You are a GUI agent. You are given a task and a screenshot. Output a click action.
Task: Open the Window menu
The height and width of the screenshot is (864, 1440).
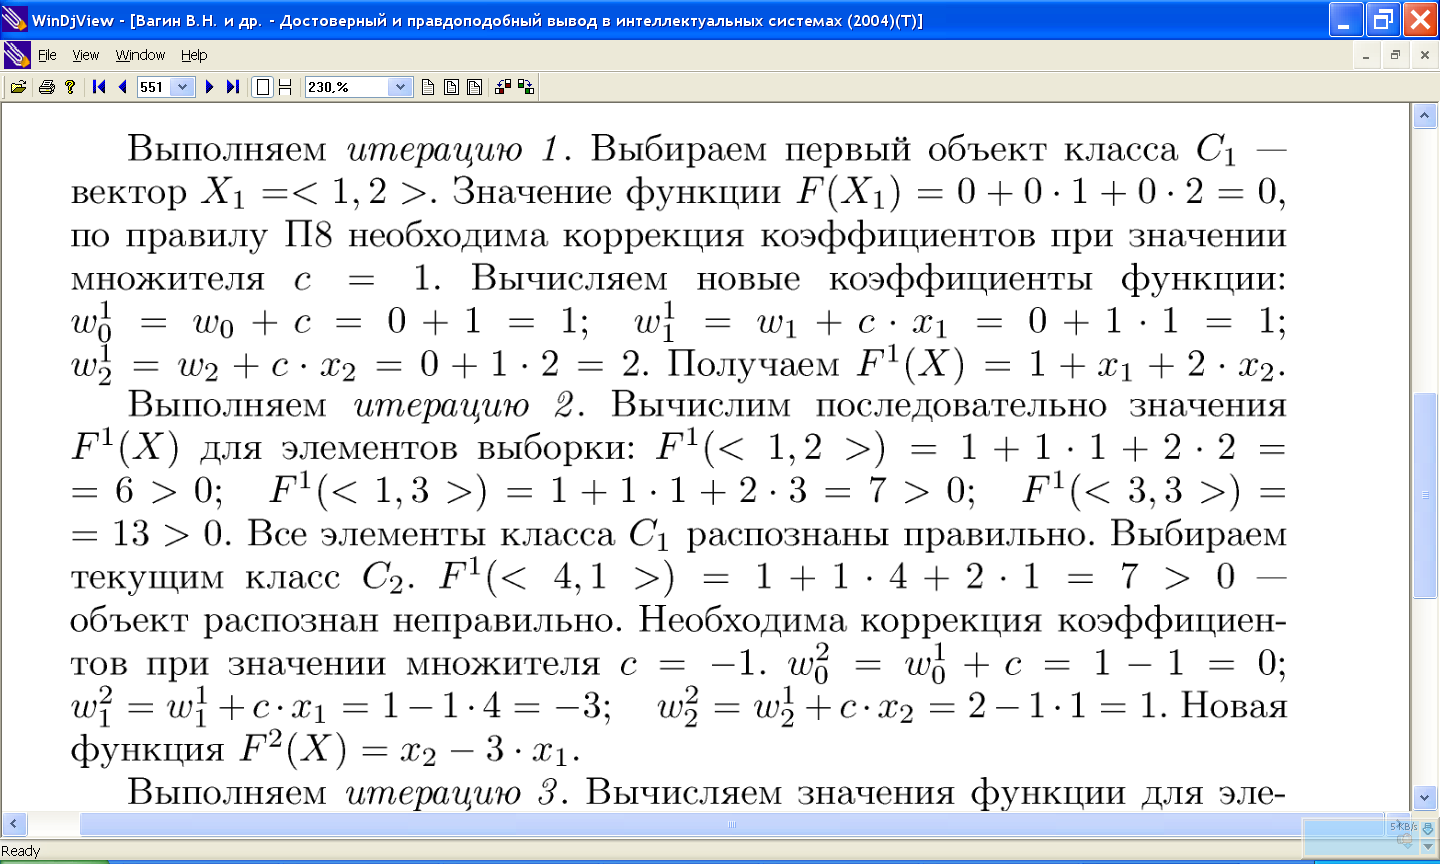[140, 55]
